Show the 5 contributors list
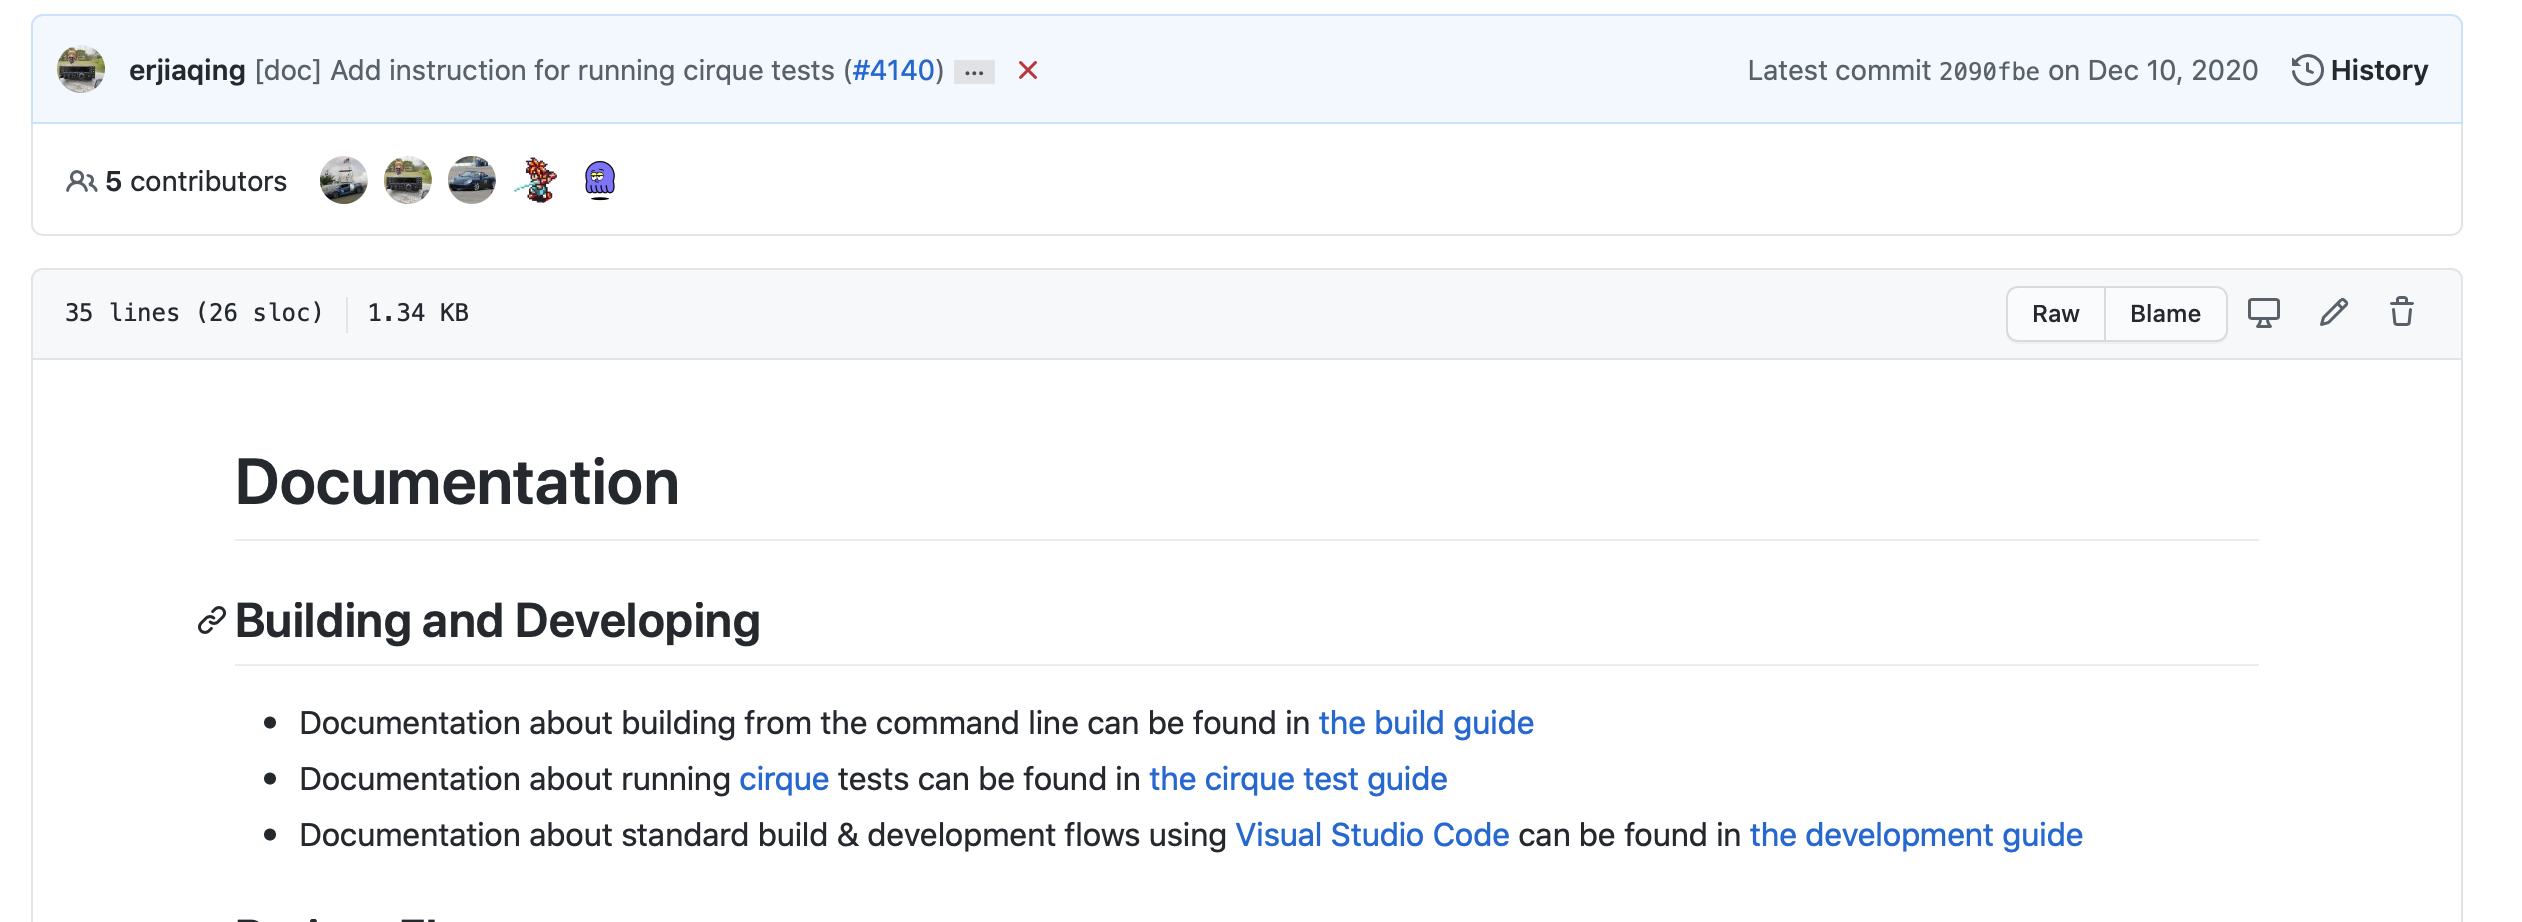2522x922 pixels. coord(177,181)
